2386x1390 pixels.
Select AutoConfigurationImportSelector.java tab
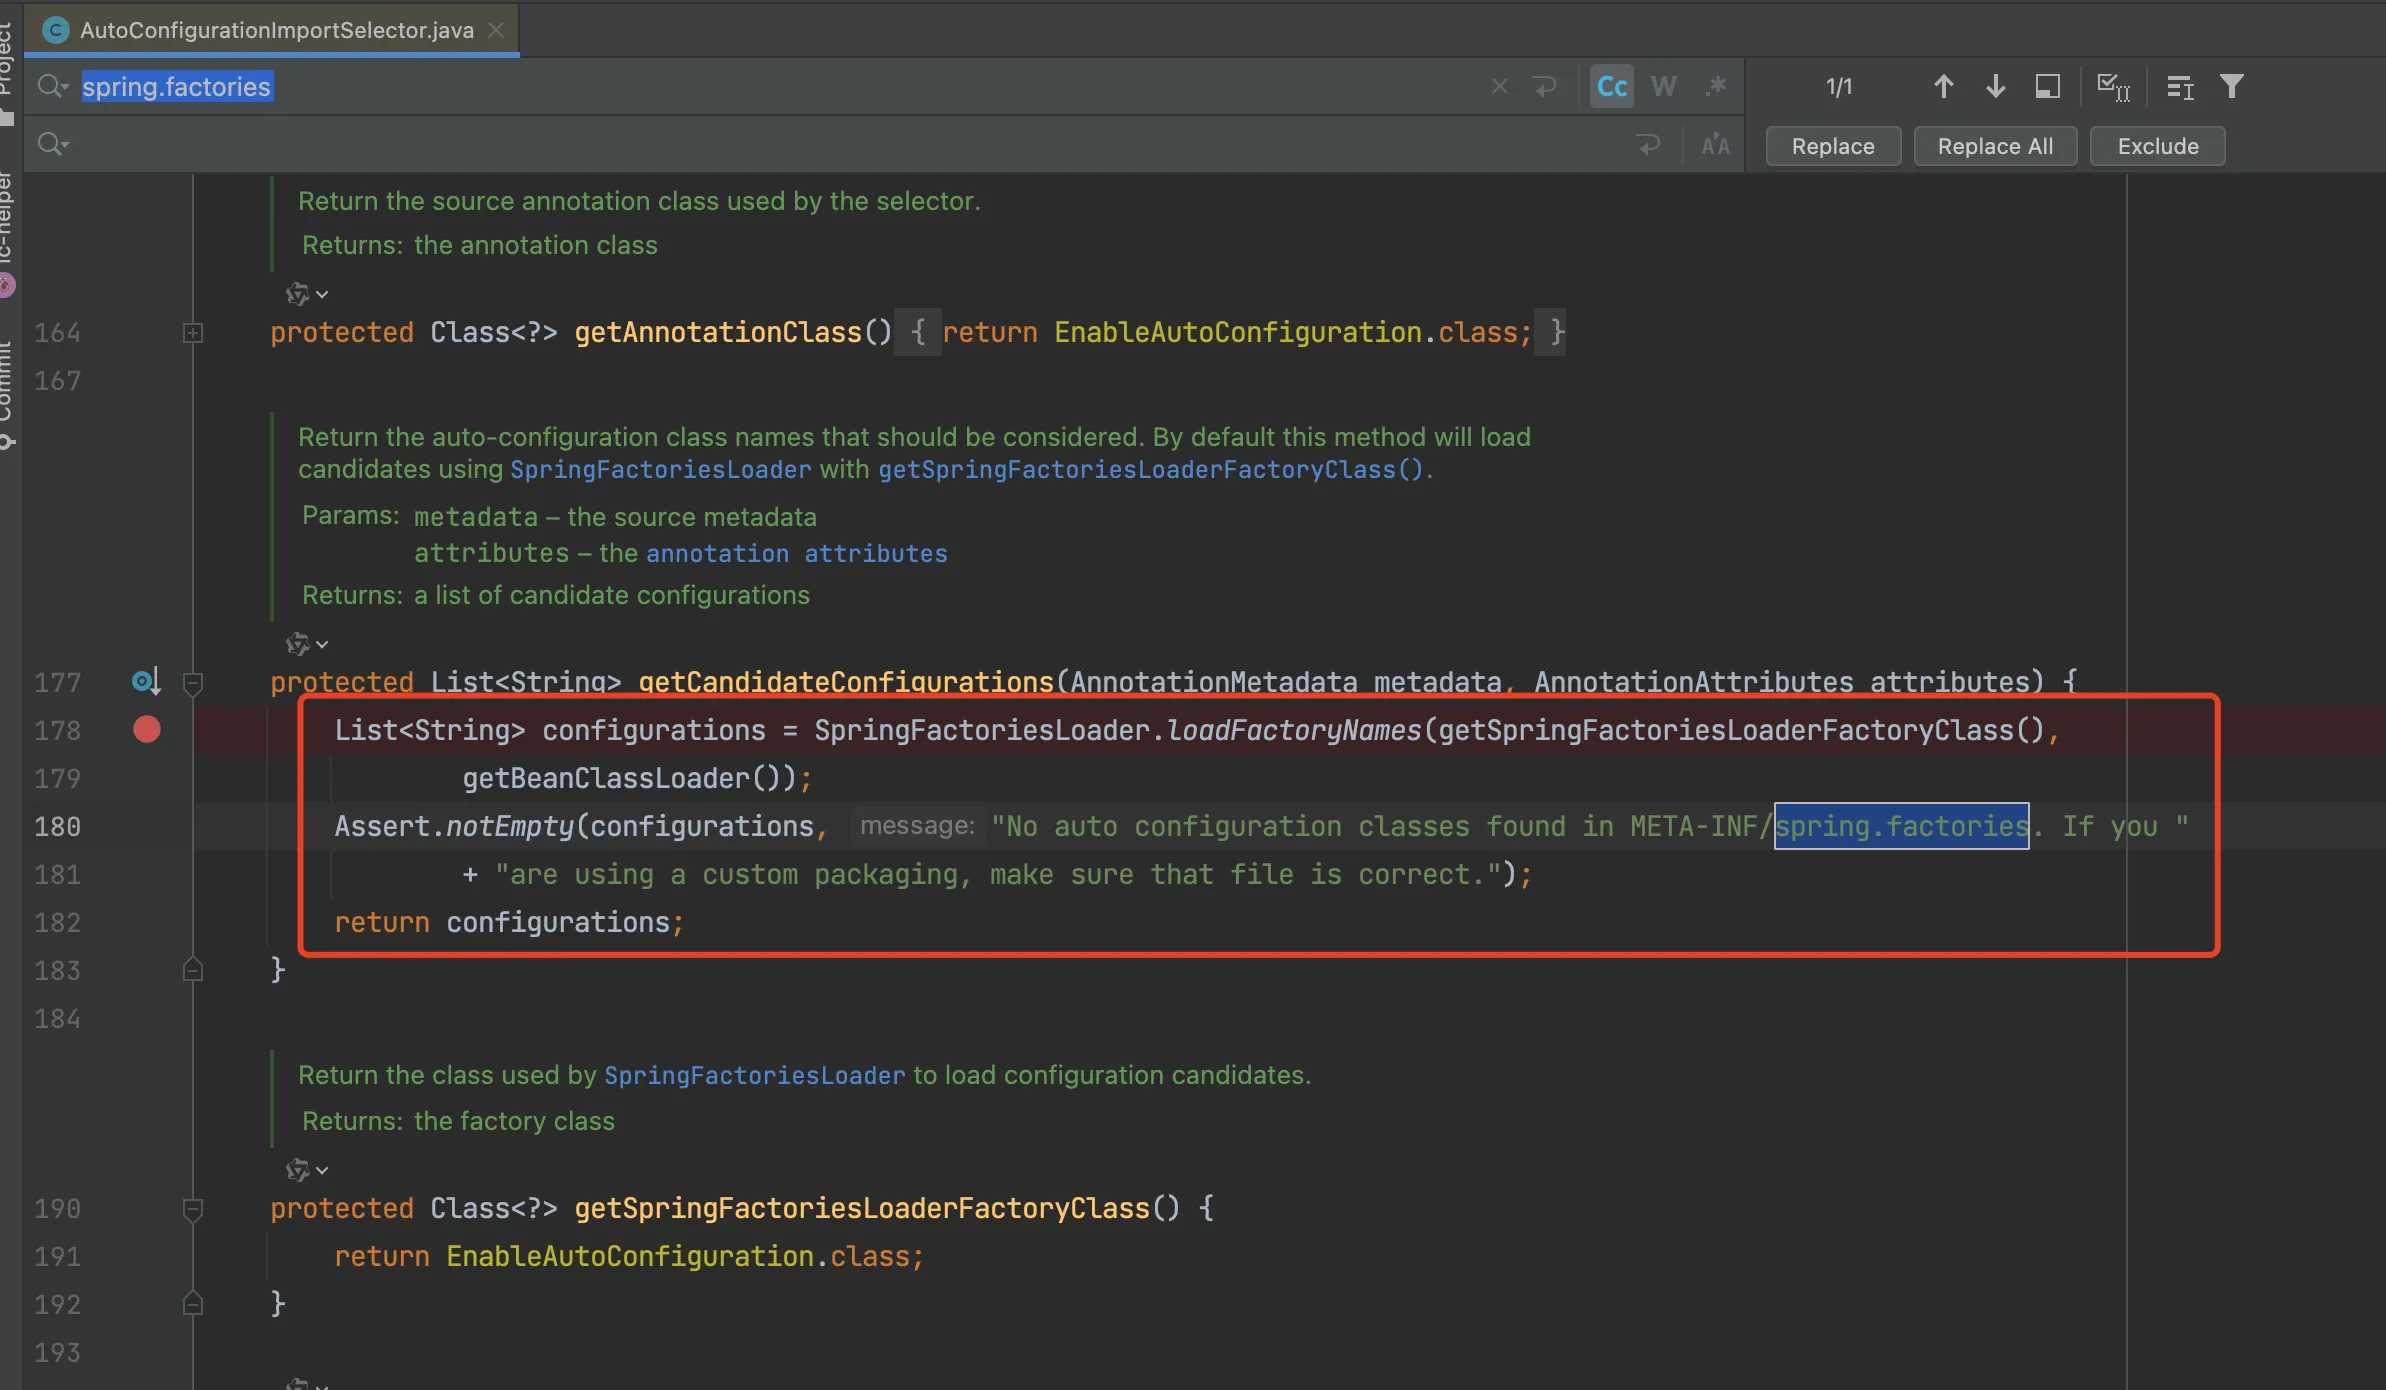coord(276,30)
